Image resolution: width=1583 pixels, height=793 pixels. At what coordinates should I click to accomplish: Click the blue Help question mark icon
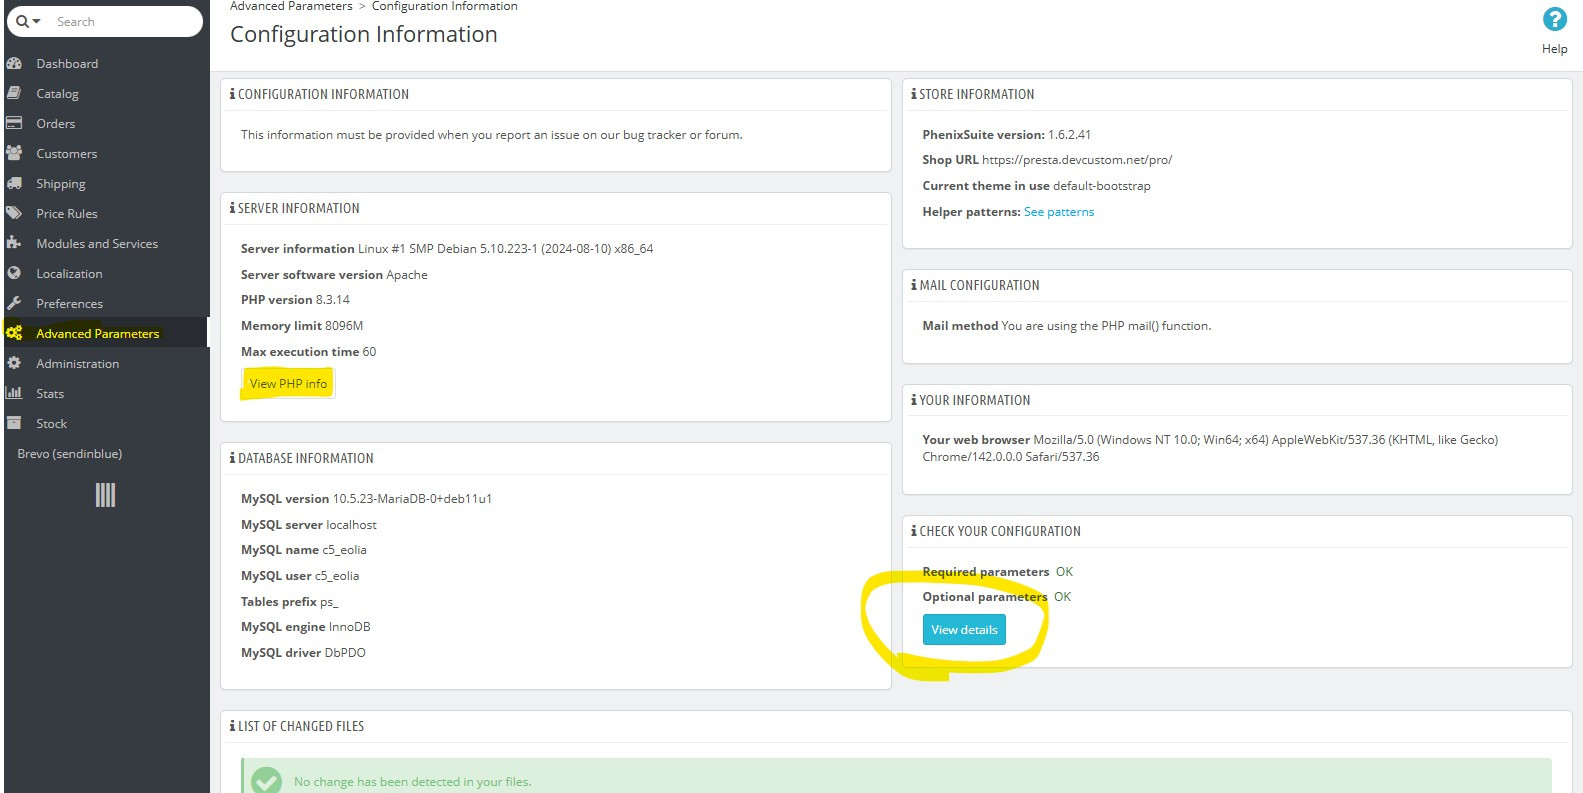(1554, 19)
